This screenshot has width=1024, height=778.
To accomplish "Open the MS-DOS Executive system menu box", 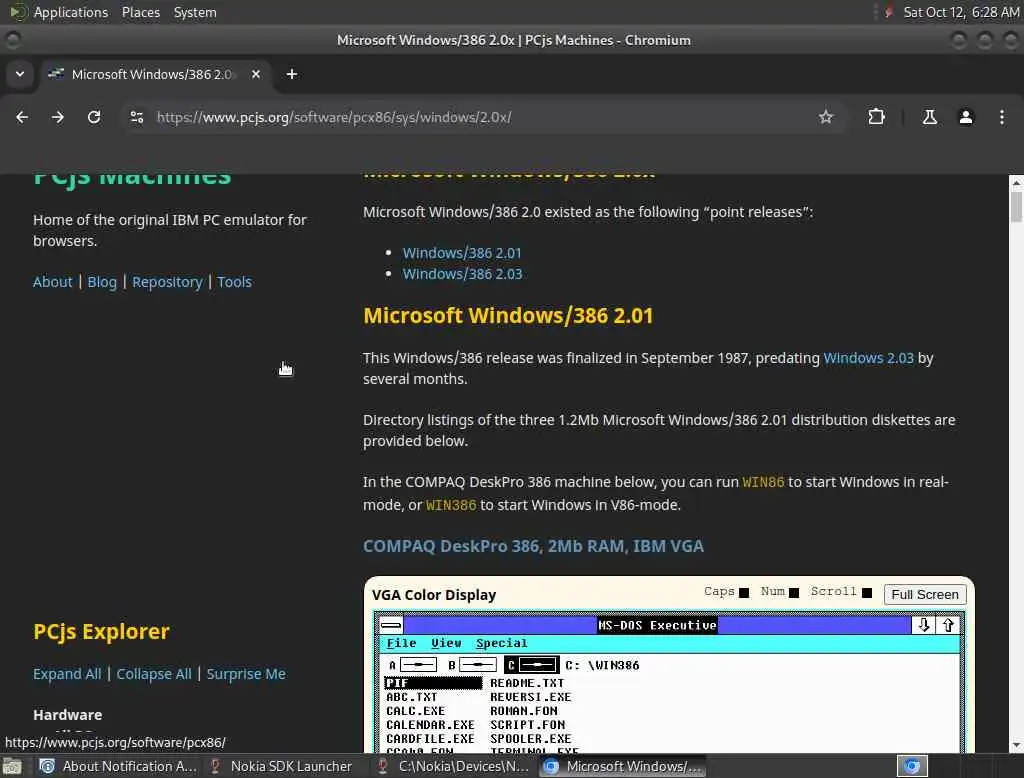I will click(x=391, y=625).
